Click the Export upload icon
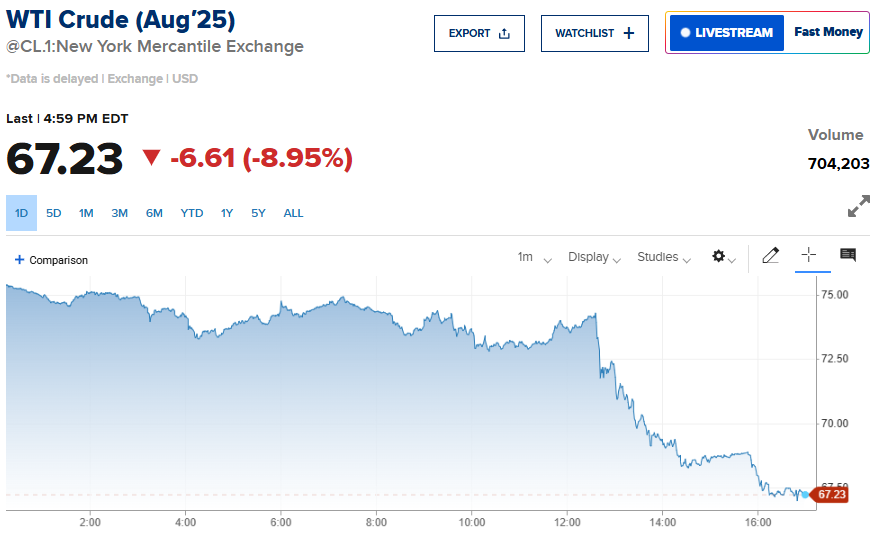 pyautogui.click(x=504, y=33)
